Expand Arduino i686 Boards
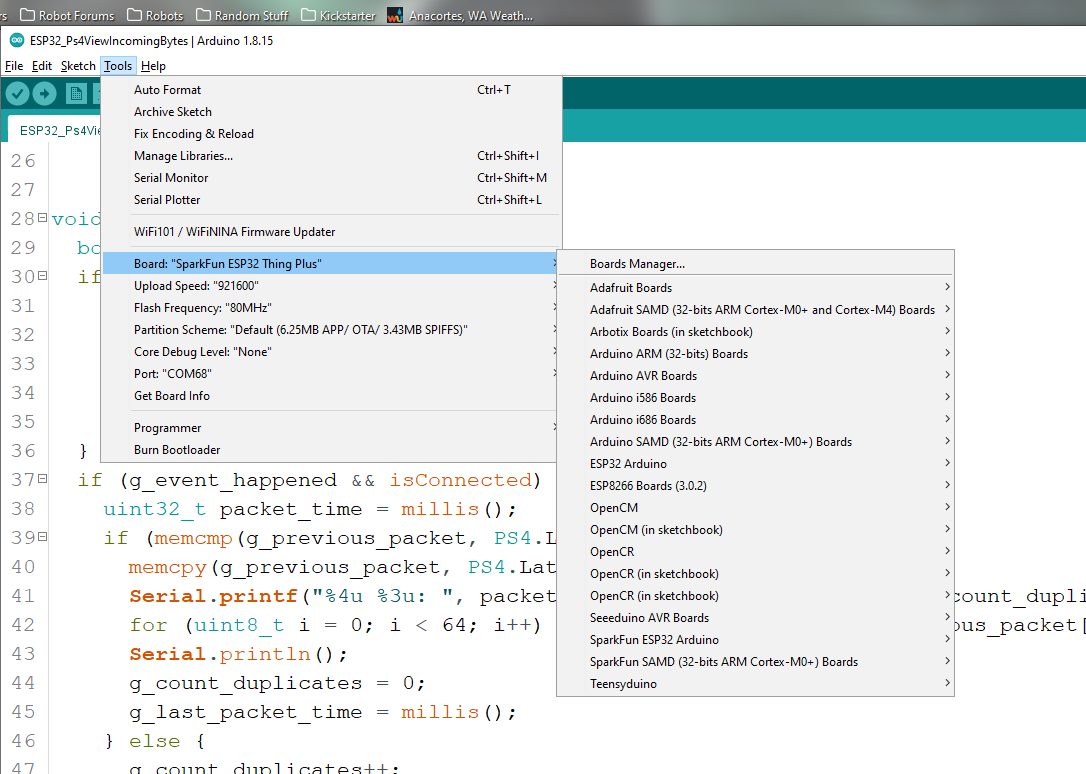This screenshot has width=1086, height=774. tap(756, 420)
